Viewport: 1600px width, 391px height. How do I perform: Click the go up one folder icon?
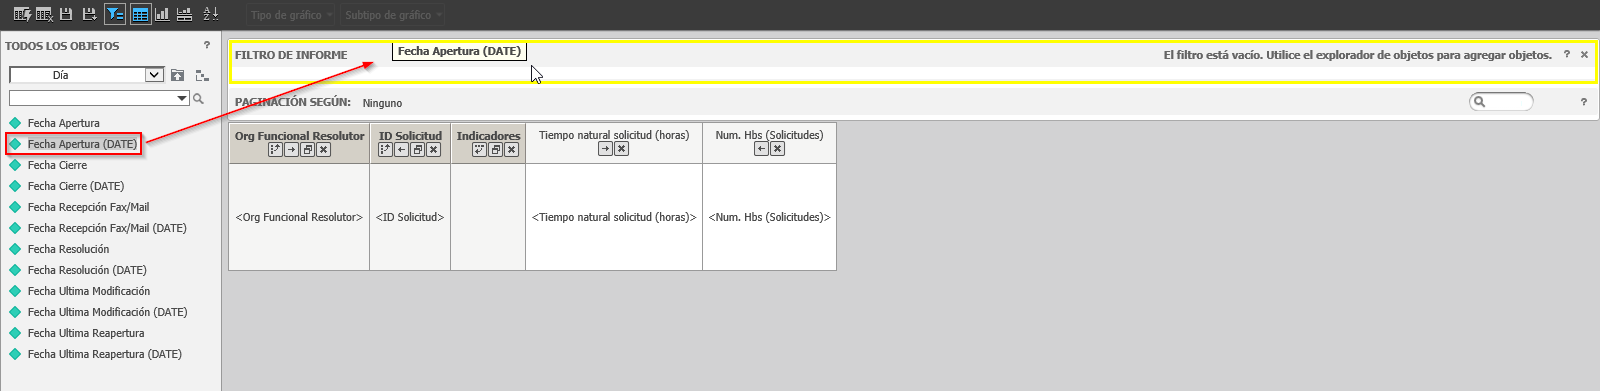(x=178, y=75)
